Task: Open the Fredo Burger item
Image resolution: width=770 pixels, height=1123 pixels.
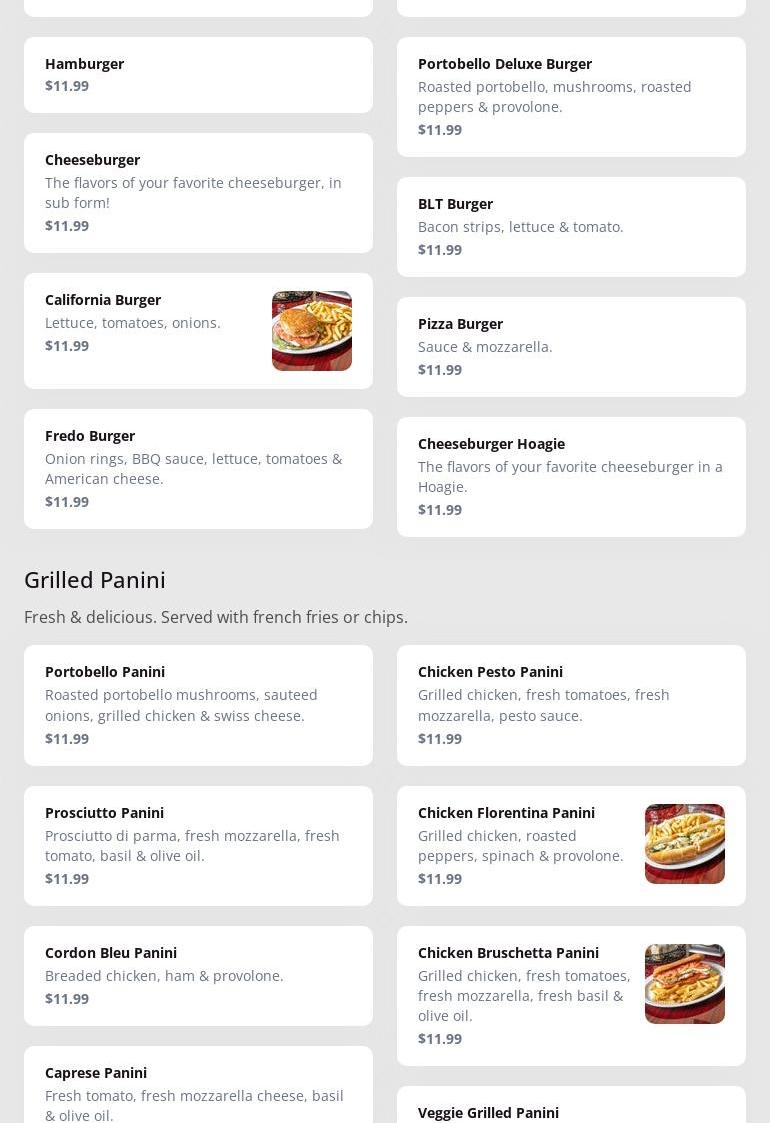Action: pos(198,469)
